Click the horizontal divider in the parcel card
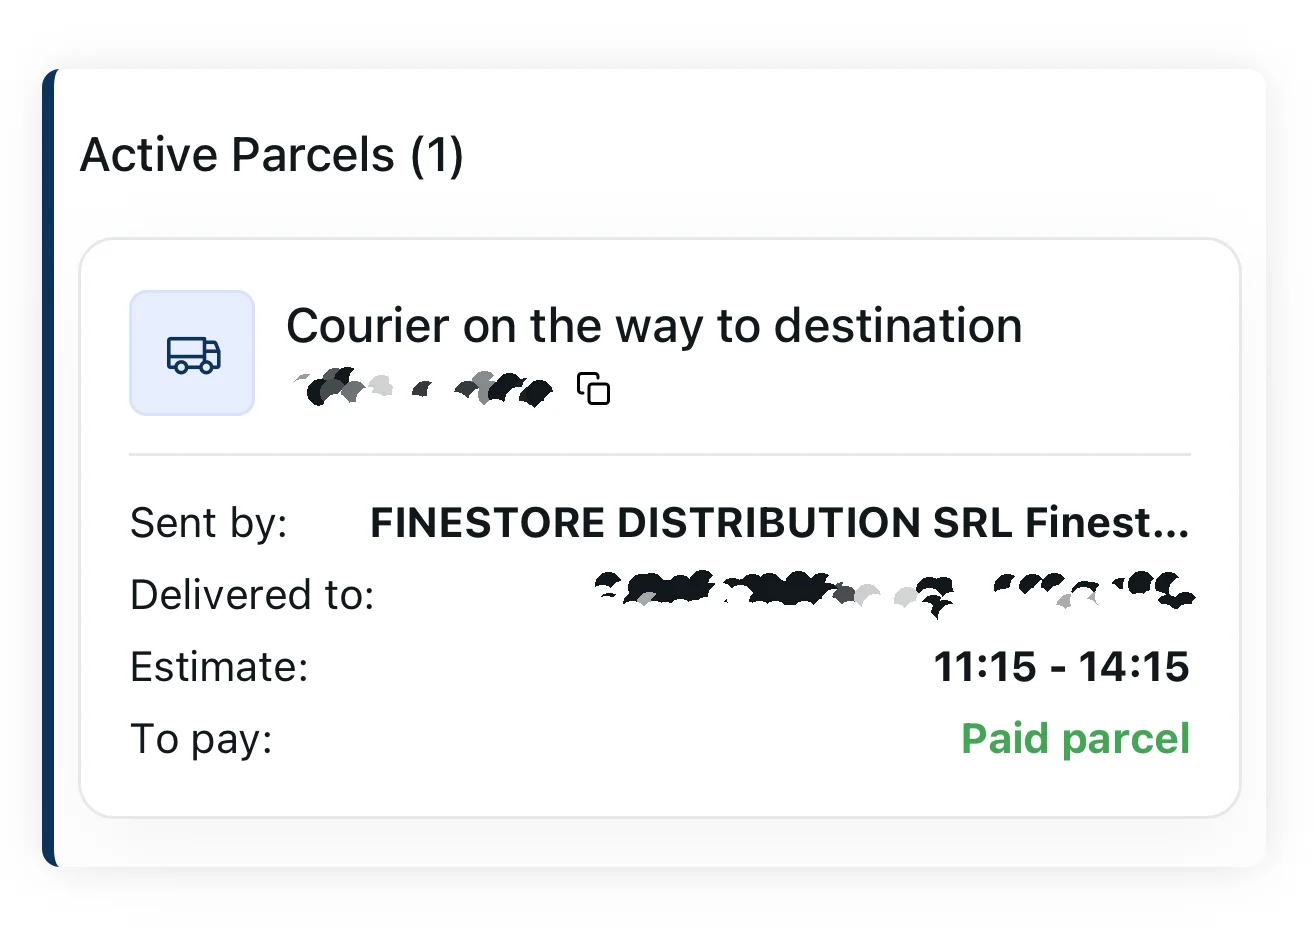 pos(660,455)
